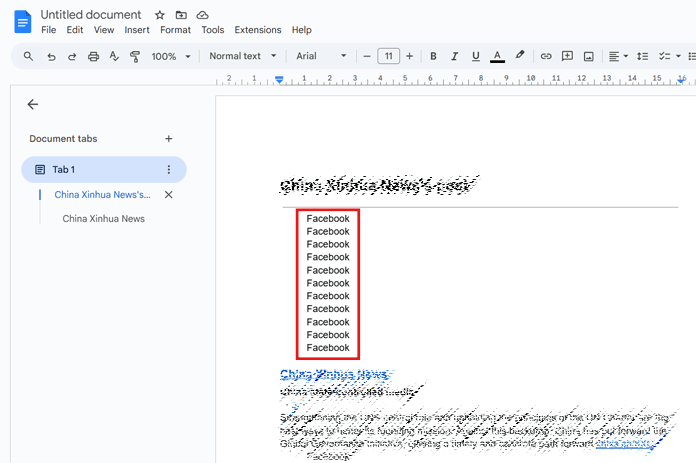The width and height of the screenshot is (696, 463).
Task: Activate the paint format tool
Action: click(135, 56)
